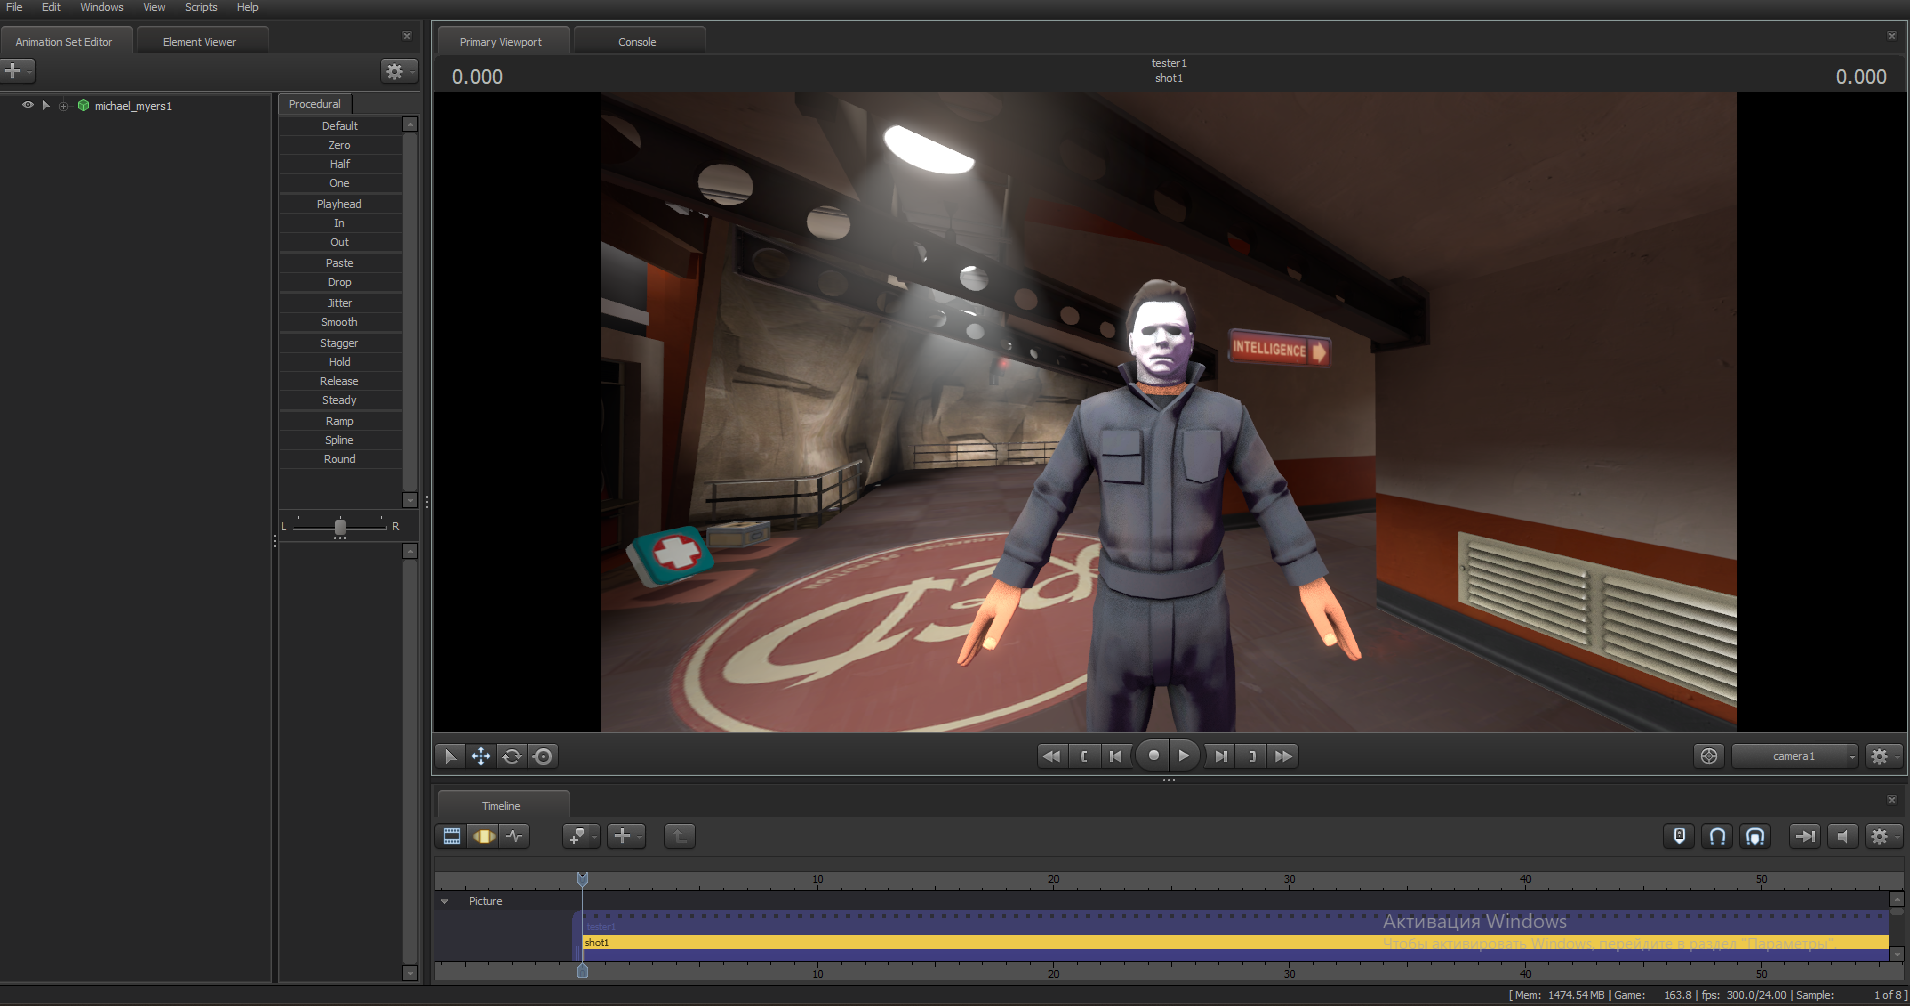The height and width of the screenshot is (1006, 1910).
Task: Toggle the ripple edit arrow button
Action: (x=1805, y=836)
